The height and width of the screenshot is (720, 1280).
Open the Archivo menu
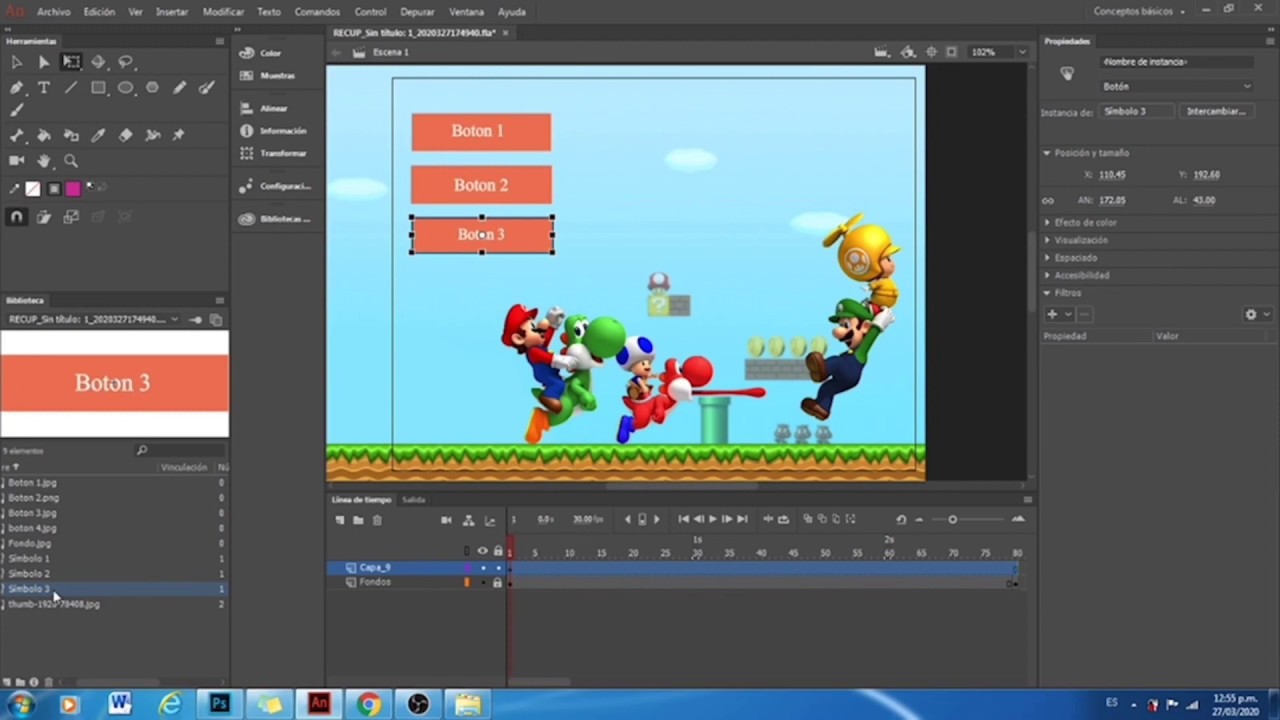(x=53, y=12)
